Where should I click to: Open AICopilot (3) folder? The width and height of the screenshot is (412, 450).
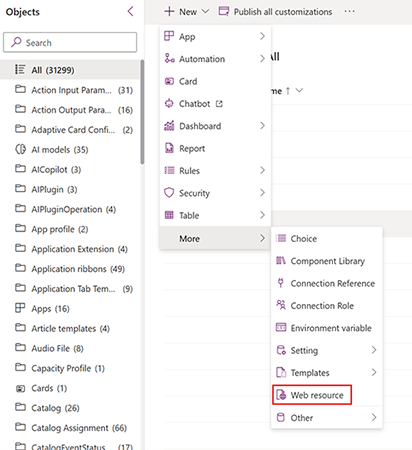[70, 169]
